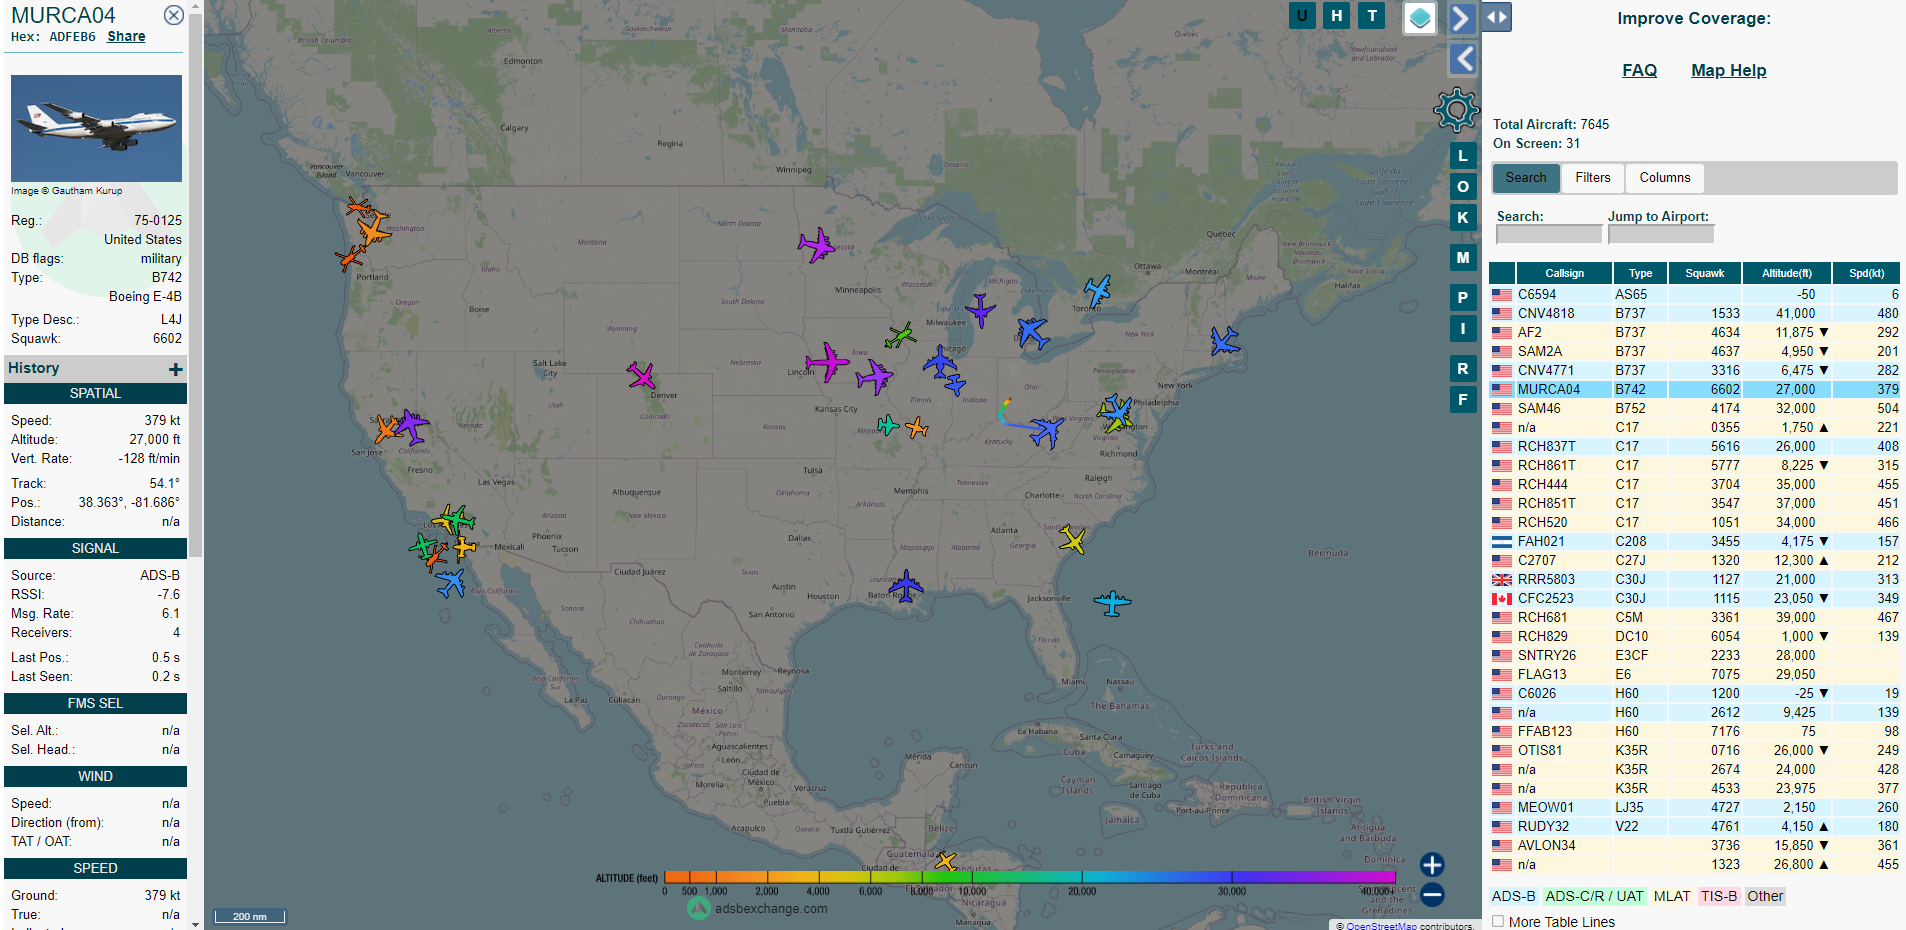This screenshot has width=1906, height=930.
Task: Toggle the K map option
Action: [1463, 217]
